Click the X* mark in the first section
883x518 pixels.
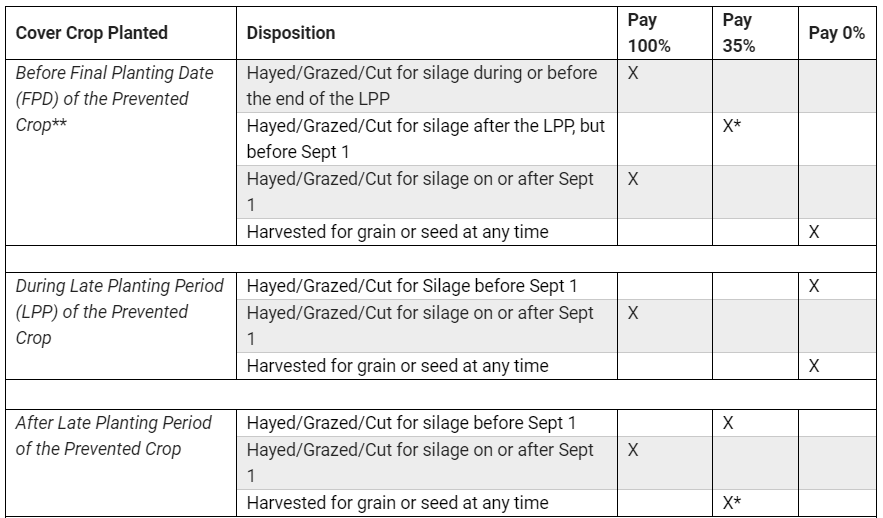(732, 126)
